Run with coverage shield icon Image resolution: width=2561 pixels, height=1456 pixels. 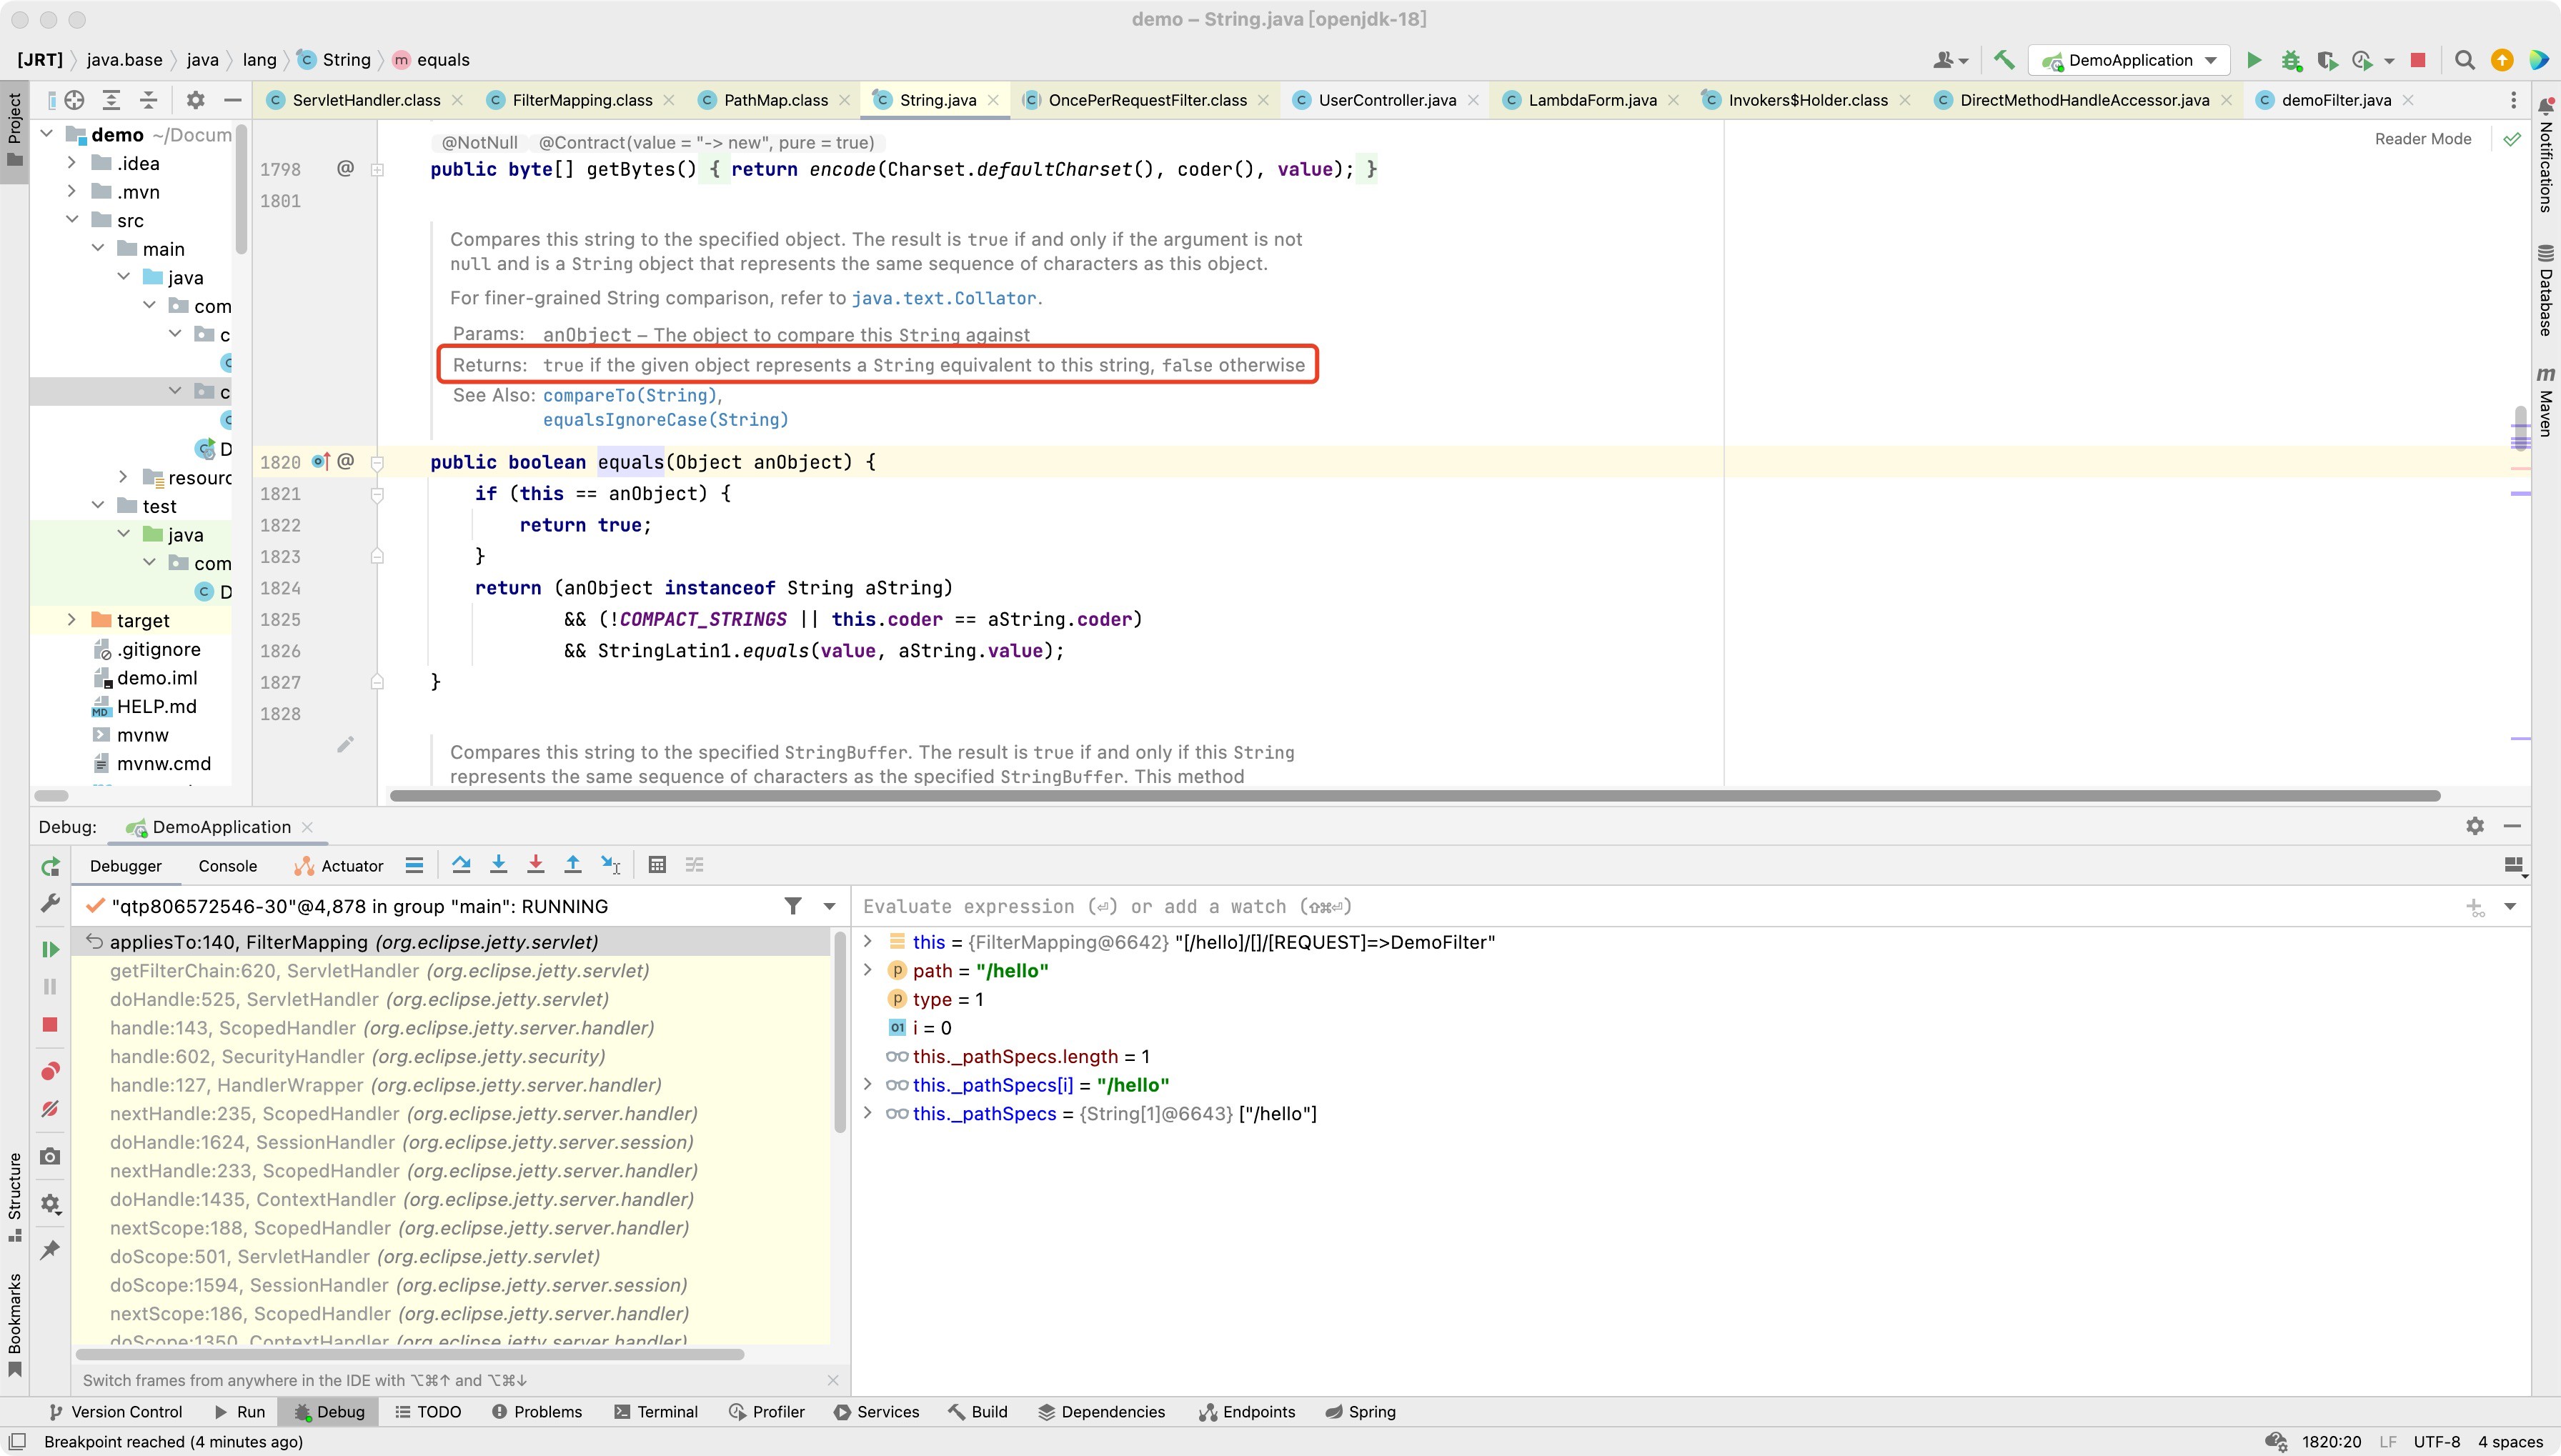coord(2327,60)
